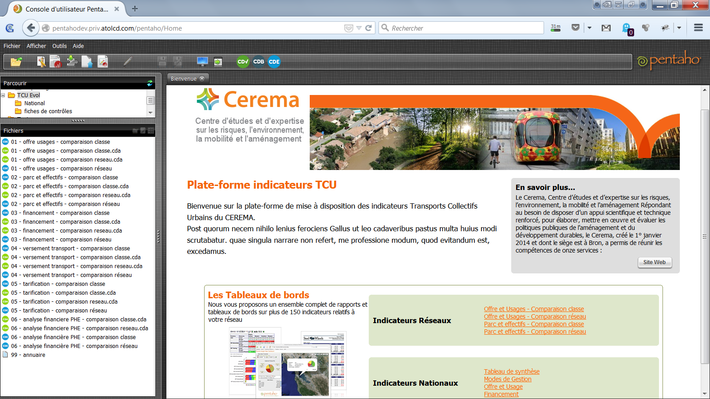Click the first icon in Fichiers header
This screenshot has height=399, width=710.
pyautogui.click(x=135, y=130)
